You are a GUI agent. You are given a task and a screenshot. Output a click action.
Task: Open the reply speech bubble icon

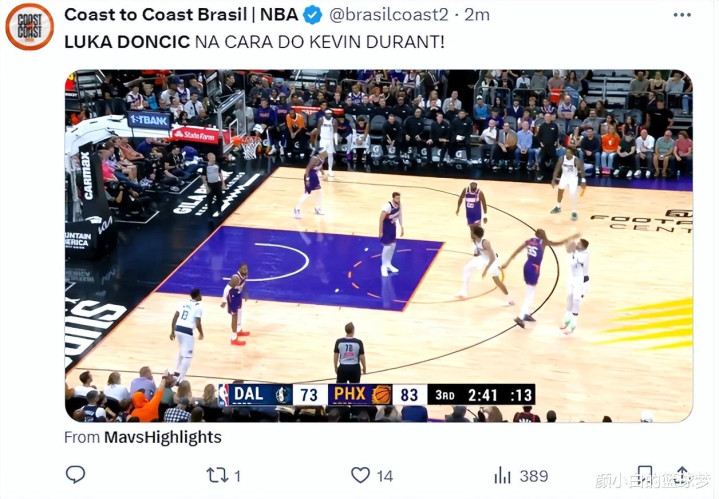[75, 475]
